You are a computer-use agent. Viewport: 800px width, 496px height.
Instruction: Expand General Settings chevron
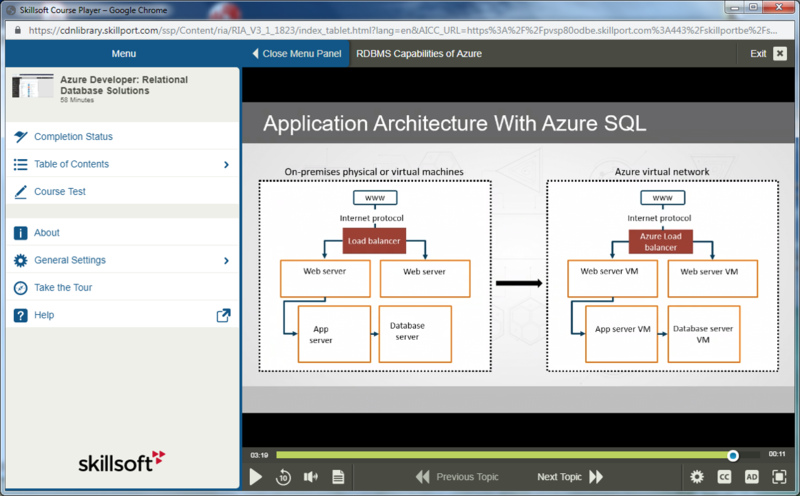click(x=226, y=260)
